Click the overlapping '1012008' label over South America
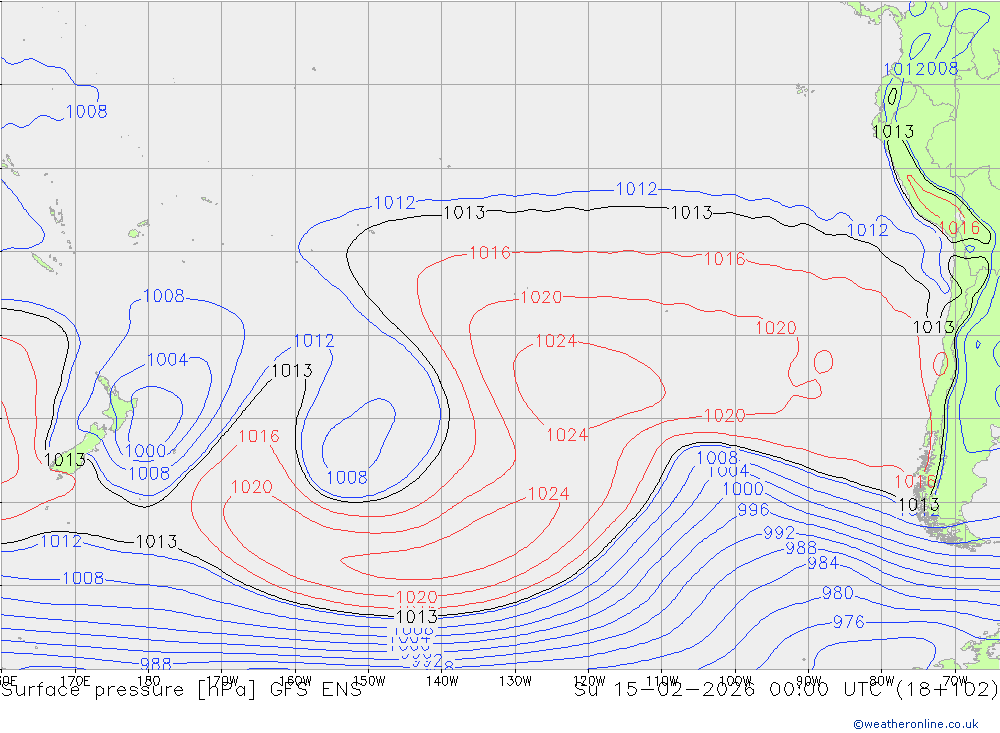This screenshot has width=1000, height=733. (920, 69)
